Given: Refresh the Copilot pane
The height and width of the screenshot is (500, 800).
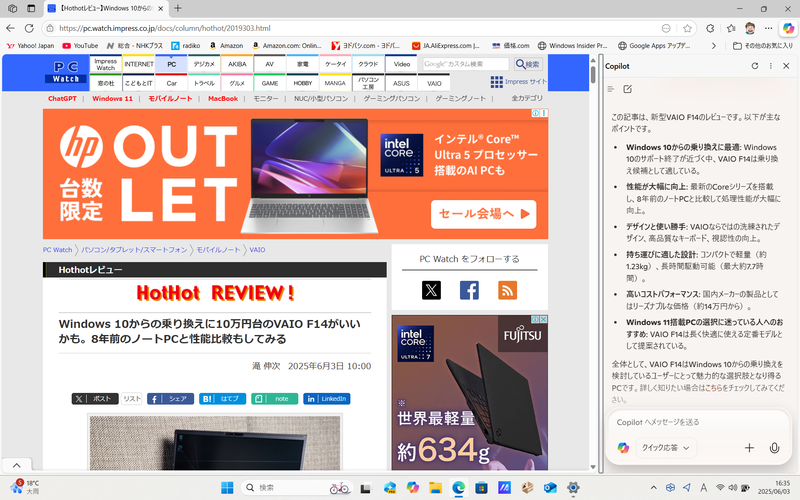Looking at the screenshot, I should click(755, 66).
